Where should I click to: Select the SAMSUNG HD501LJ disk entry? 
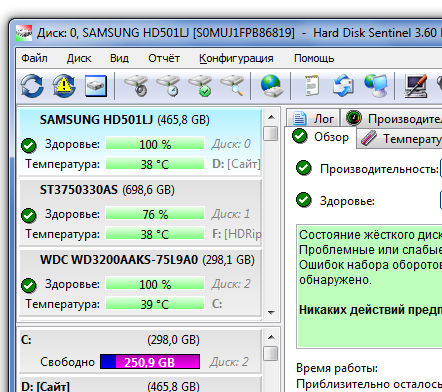140,142
